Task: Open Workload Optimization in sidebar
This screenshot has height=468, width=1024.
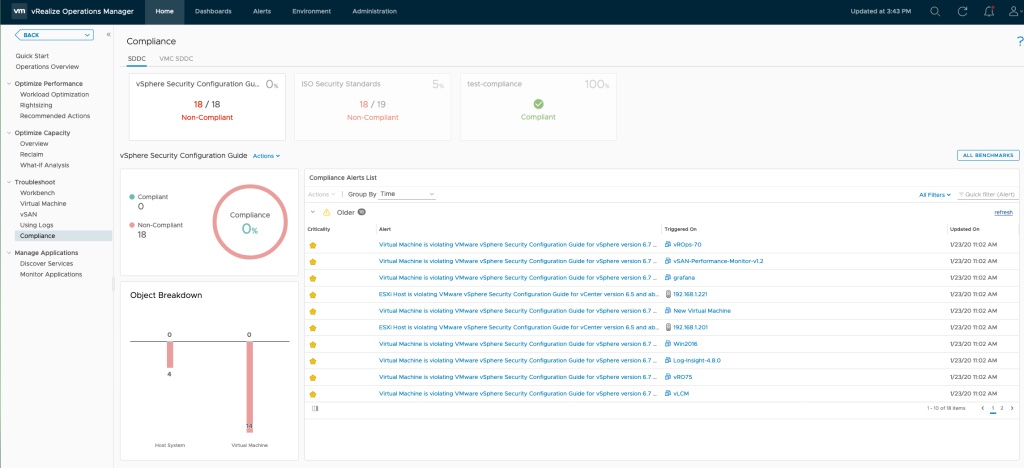Action: click(54, 95)
